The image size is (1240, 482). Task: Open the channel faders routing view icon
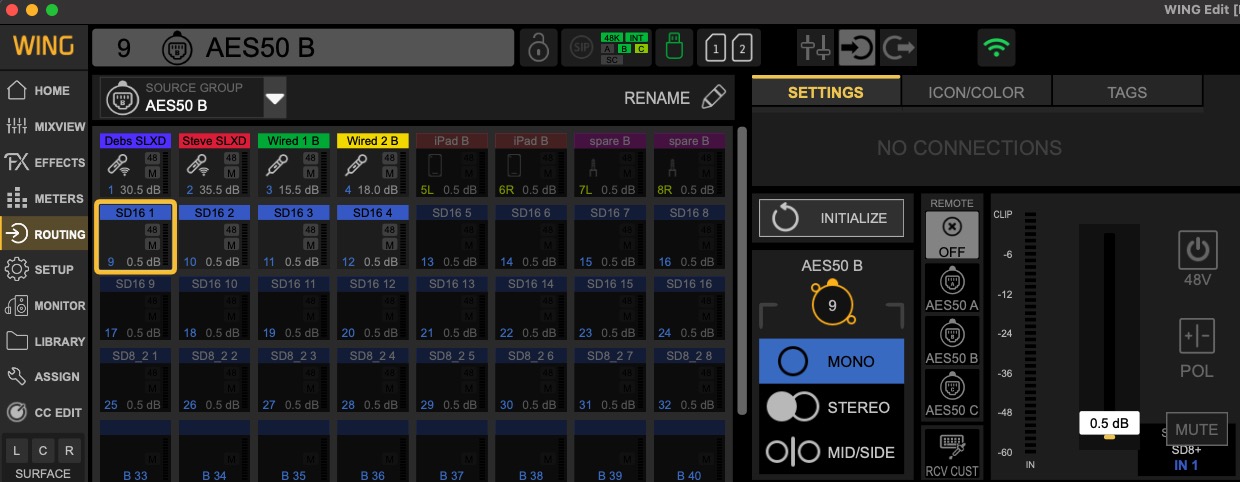coord(814,47)
